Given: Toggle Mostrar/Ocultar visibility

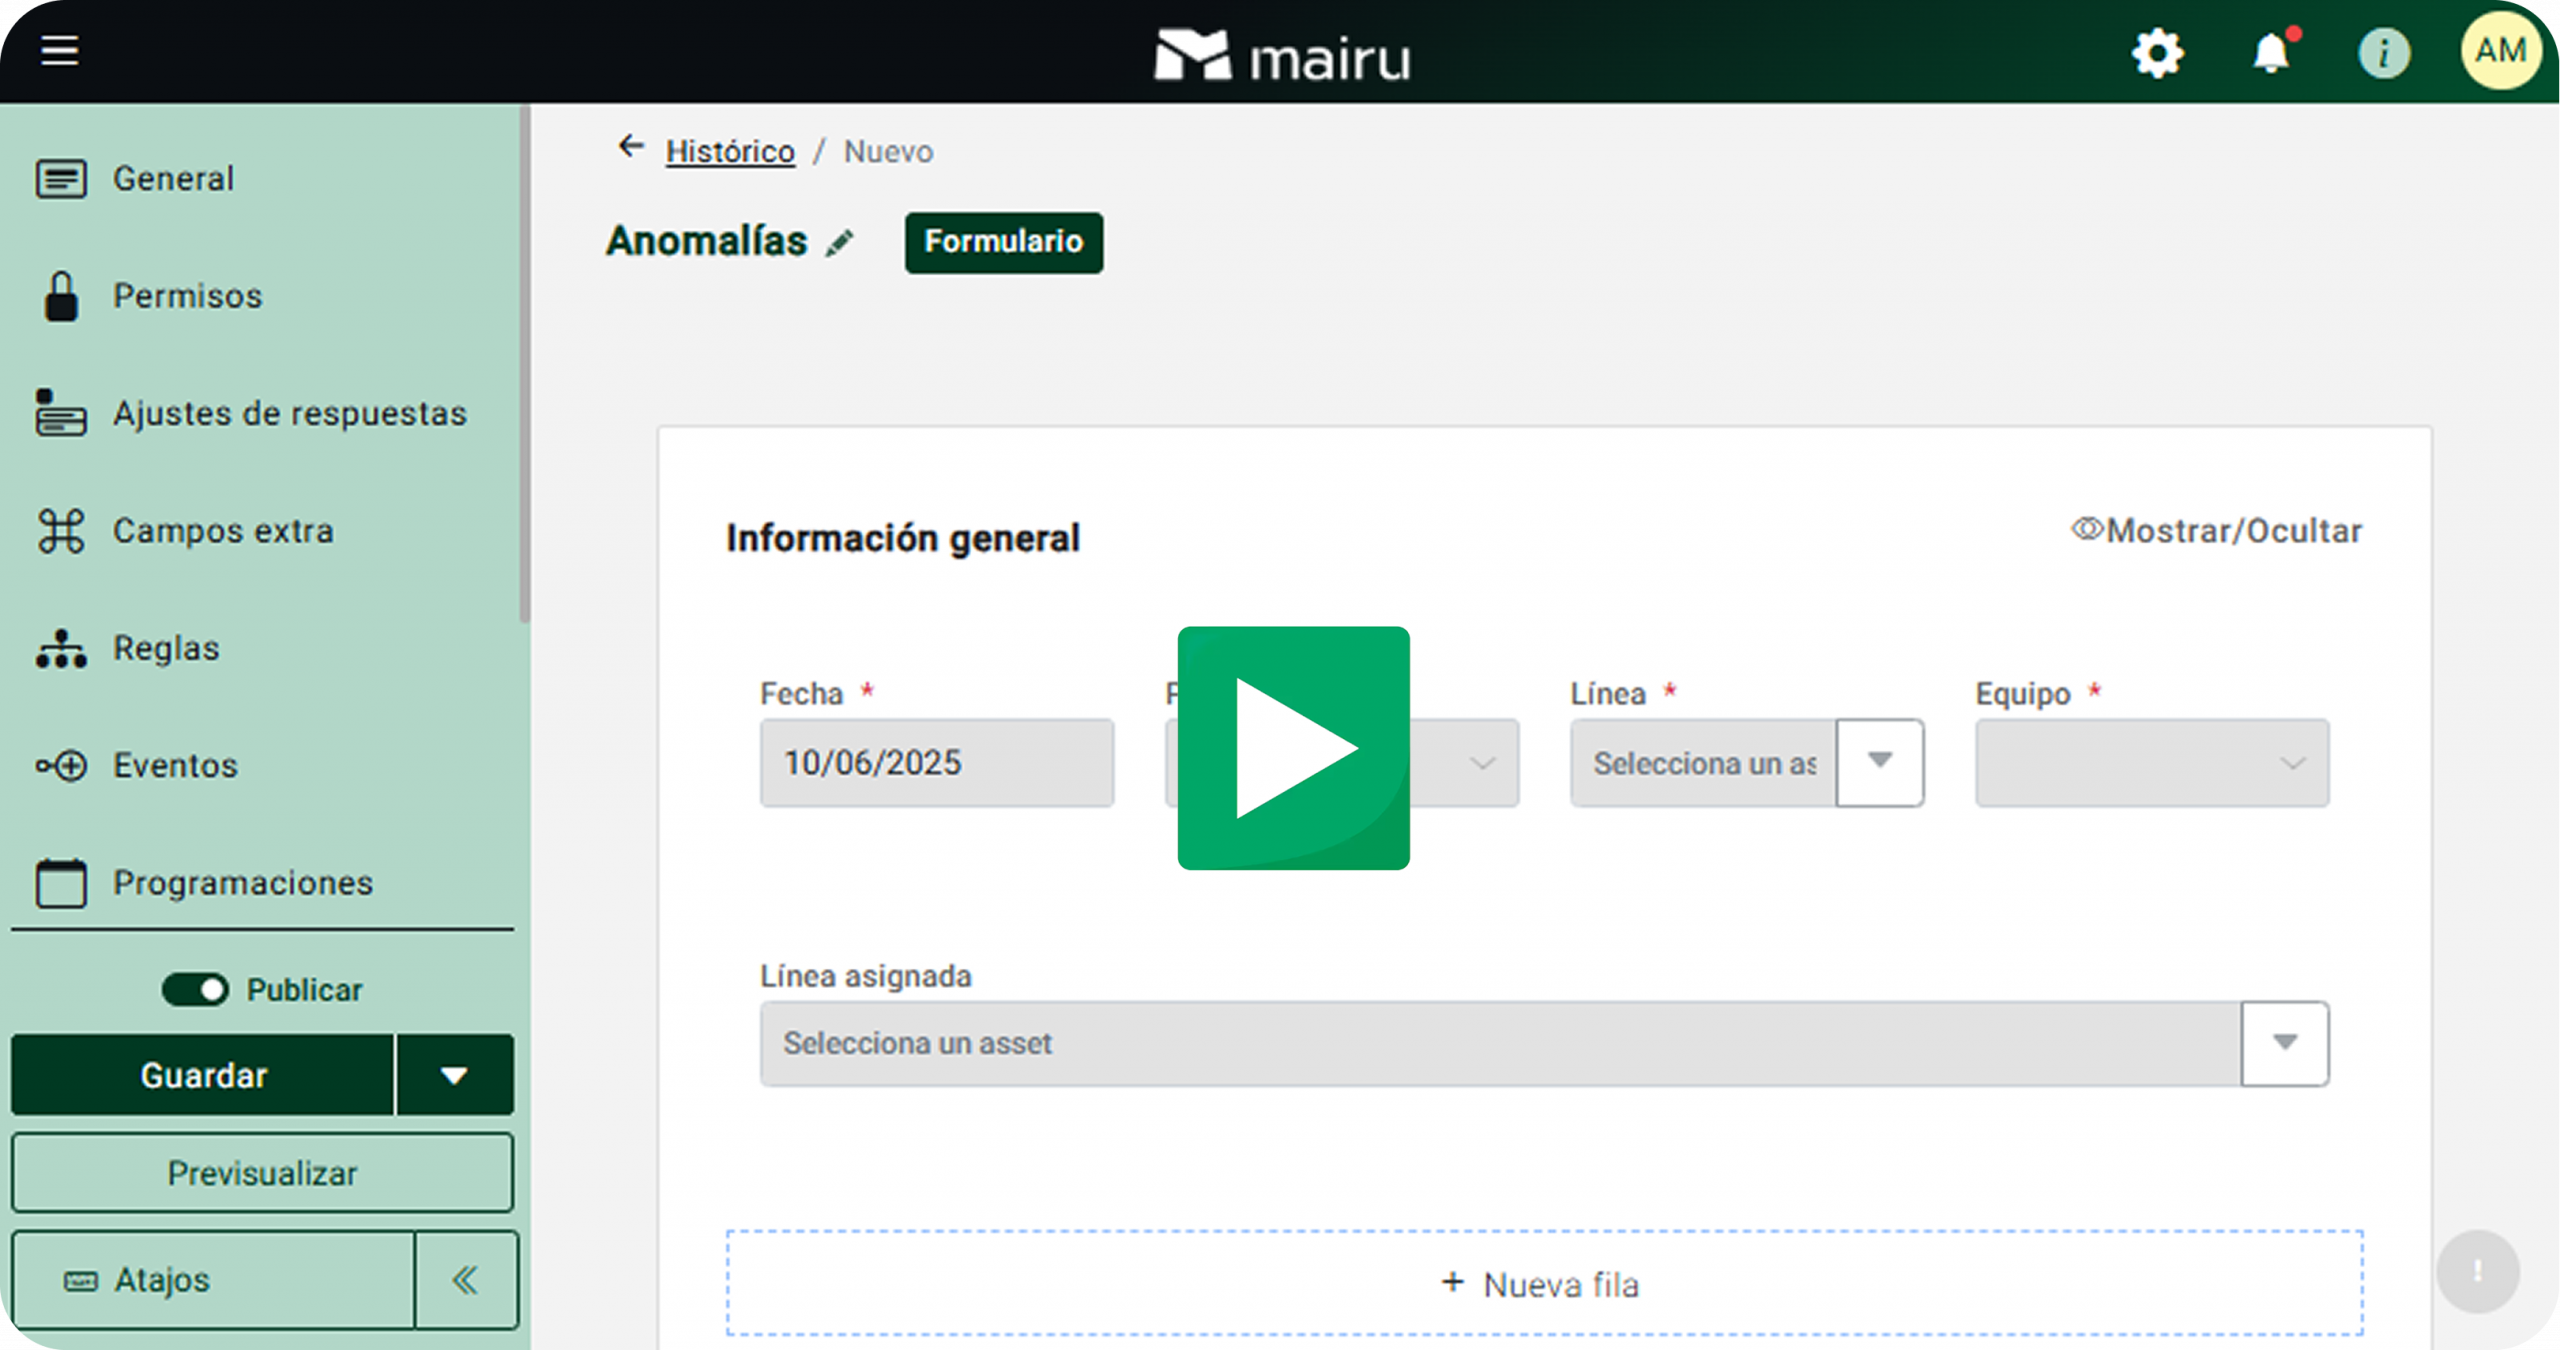Looking at the screenshot, I should tap(2217, 530).
